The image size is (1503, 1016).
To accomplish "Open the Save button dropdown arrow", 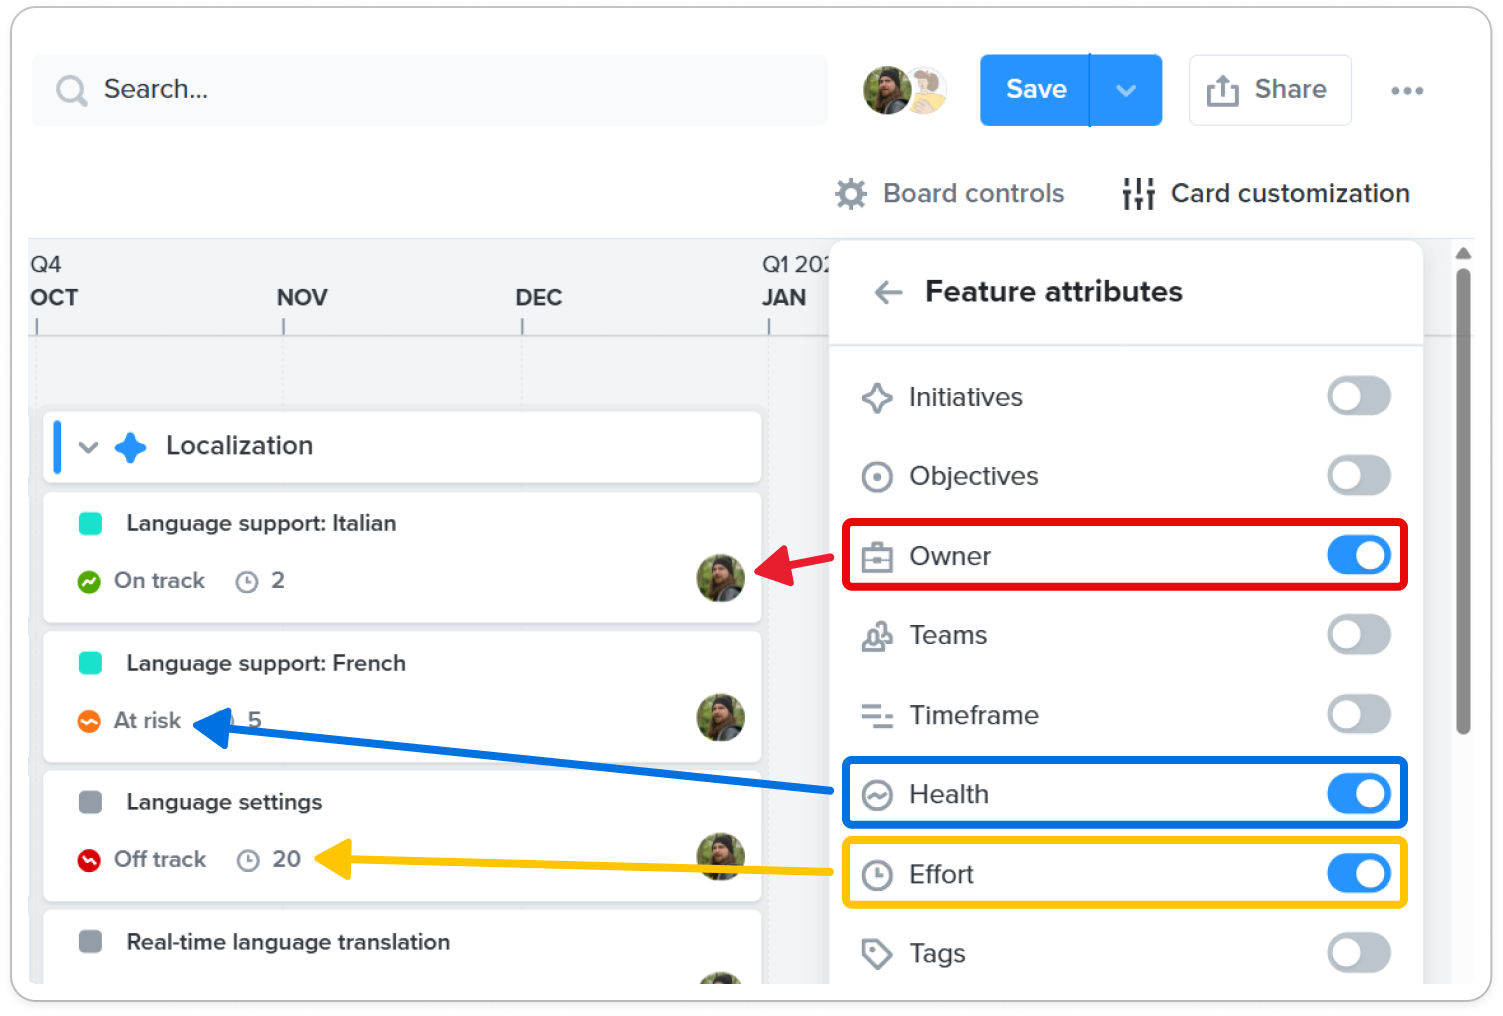I will [1126, 90].
